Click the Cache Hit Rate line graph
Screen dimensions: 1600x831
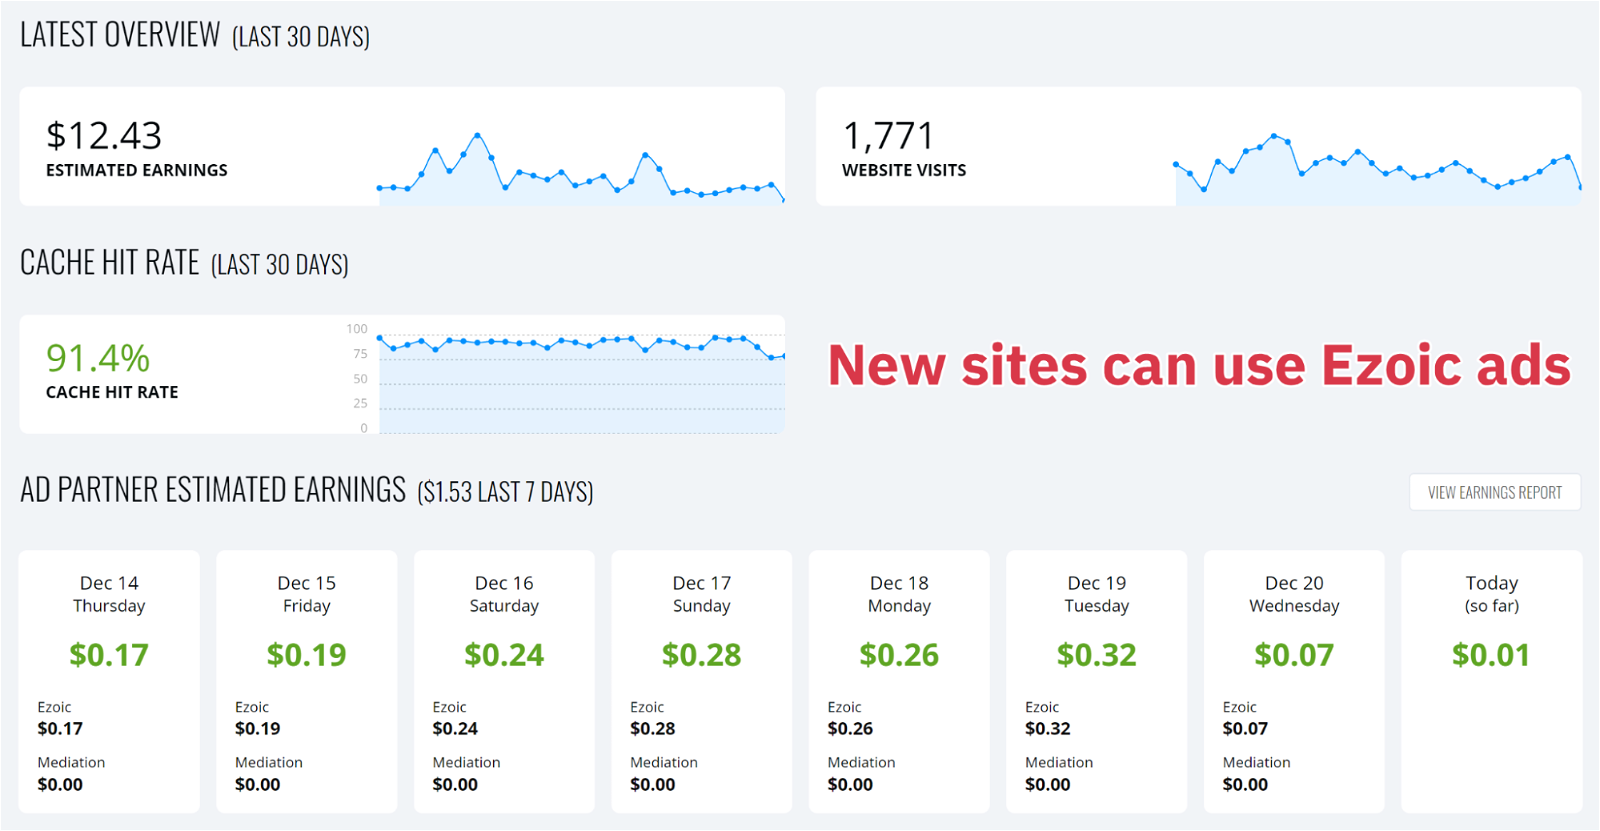(x=580, y=344)
